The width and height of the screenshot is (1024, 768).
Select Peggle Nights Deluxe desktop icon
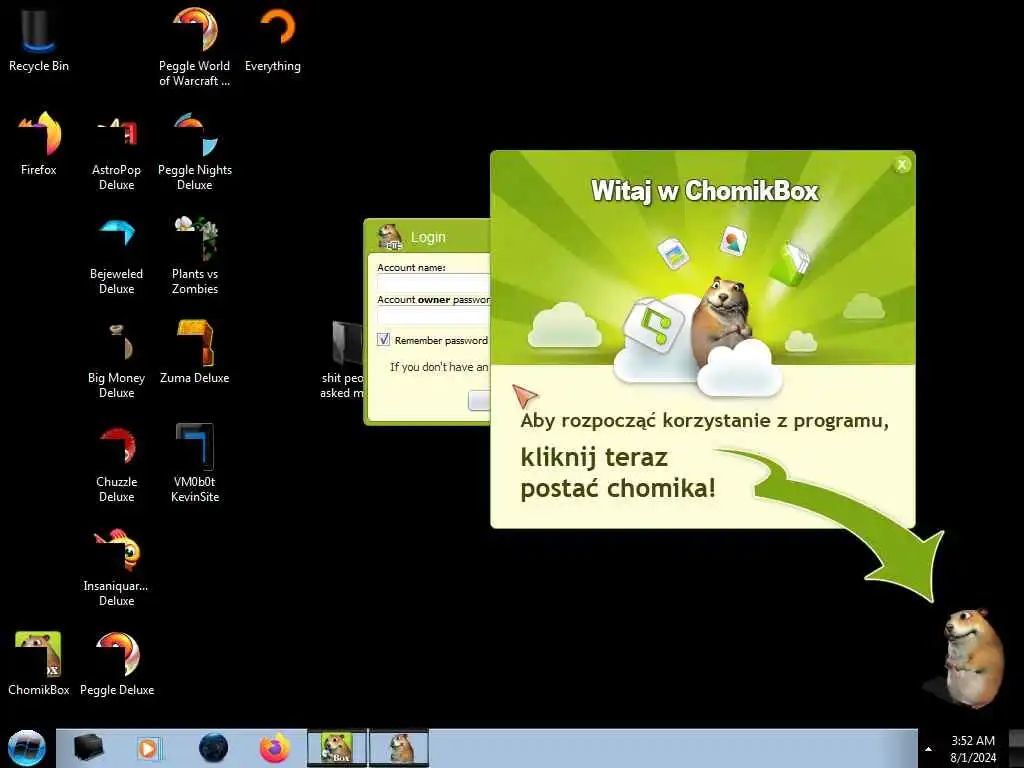pos(195,152)
